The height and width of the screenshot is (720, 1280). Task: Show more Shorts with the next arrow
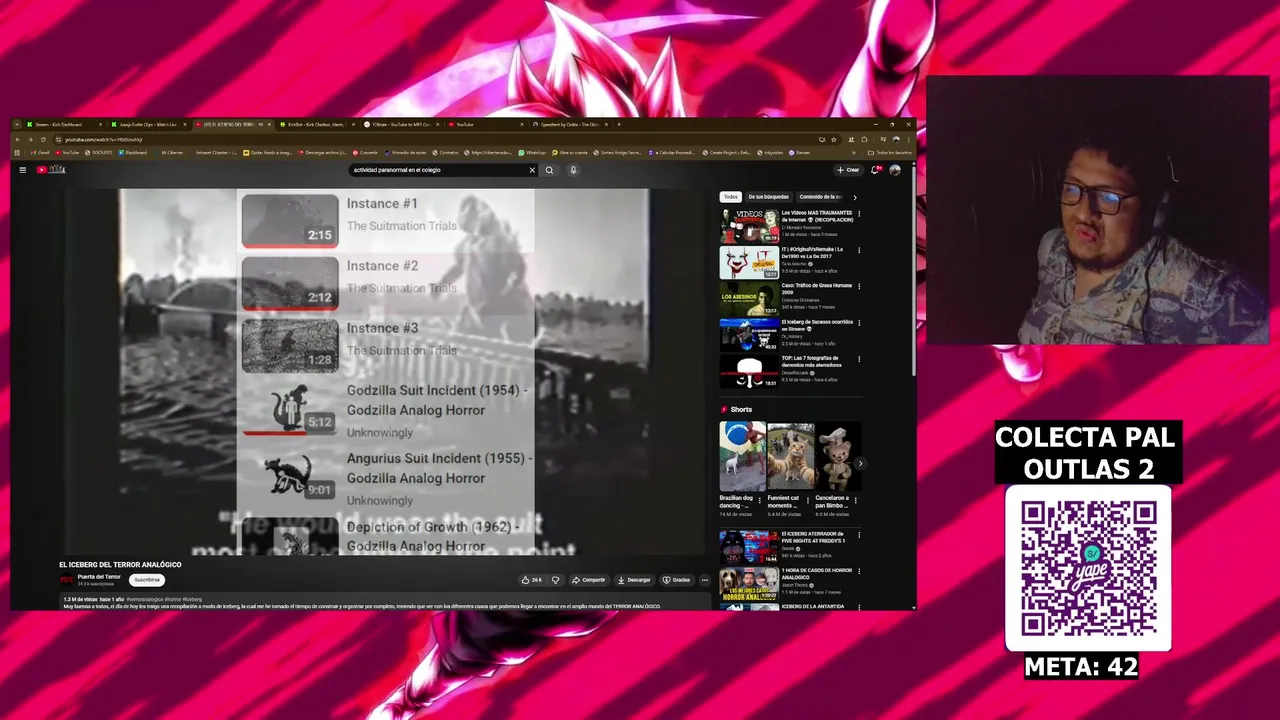pyautogui.click(x=860, y=463)
